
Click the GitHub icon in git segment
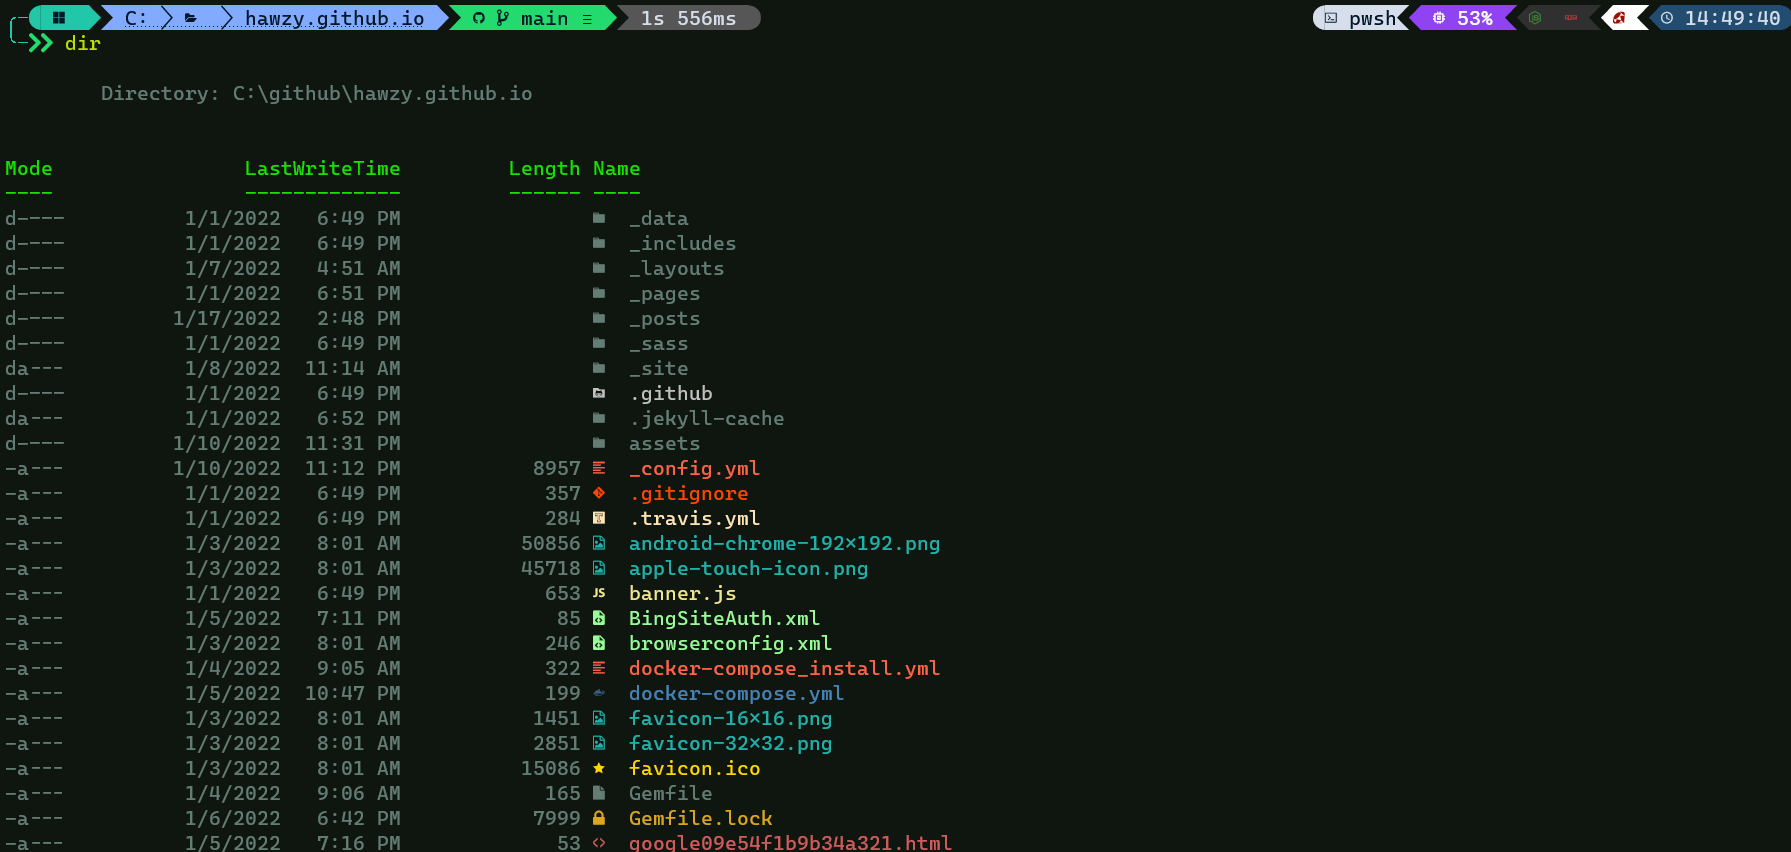pyautogui.click(x=478, y=18)
